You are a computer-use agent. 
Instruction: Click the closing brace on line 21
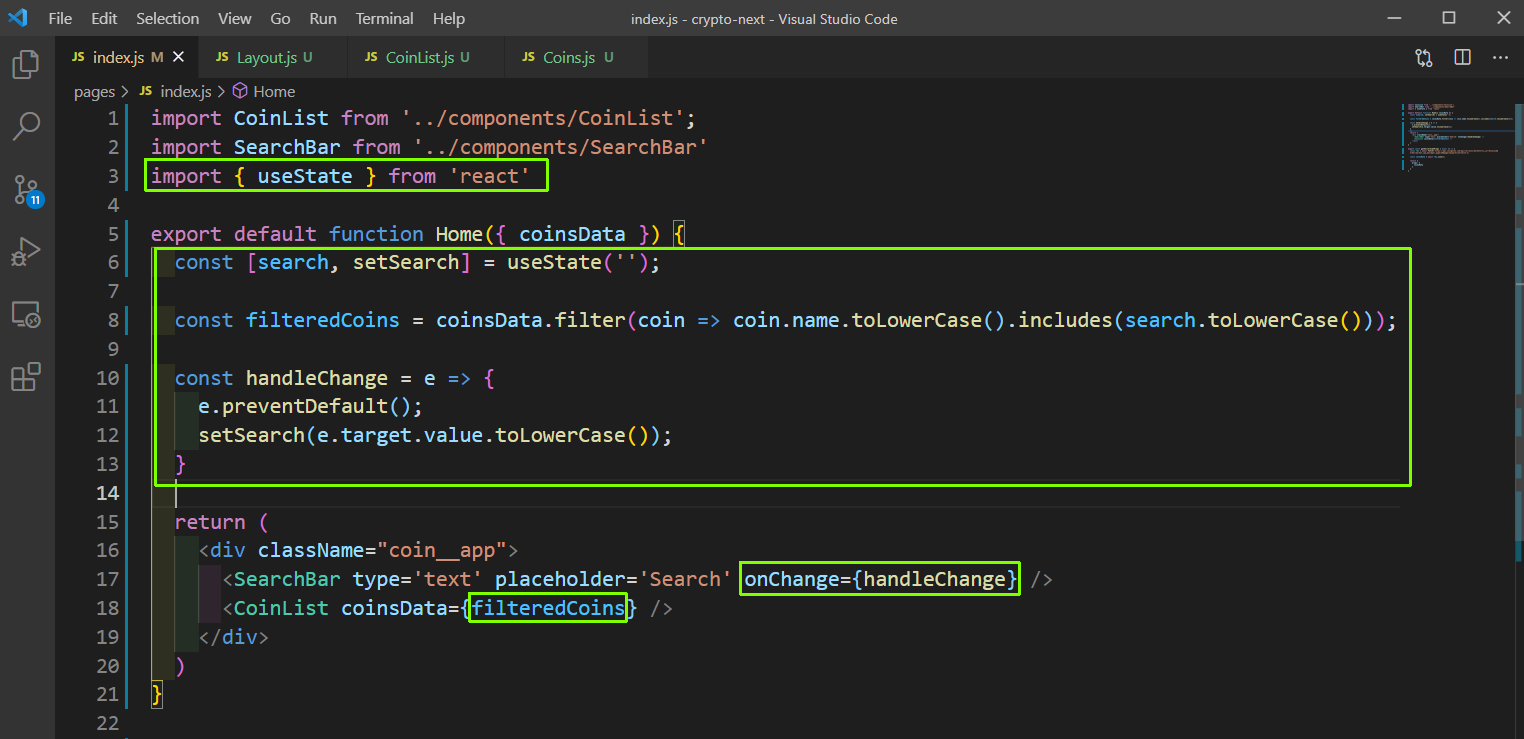pyautogui.click(x=157, y=694)
